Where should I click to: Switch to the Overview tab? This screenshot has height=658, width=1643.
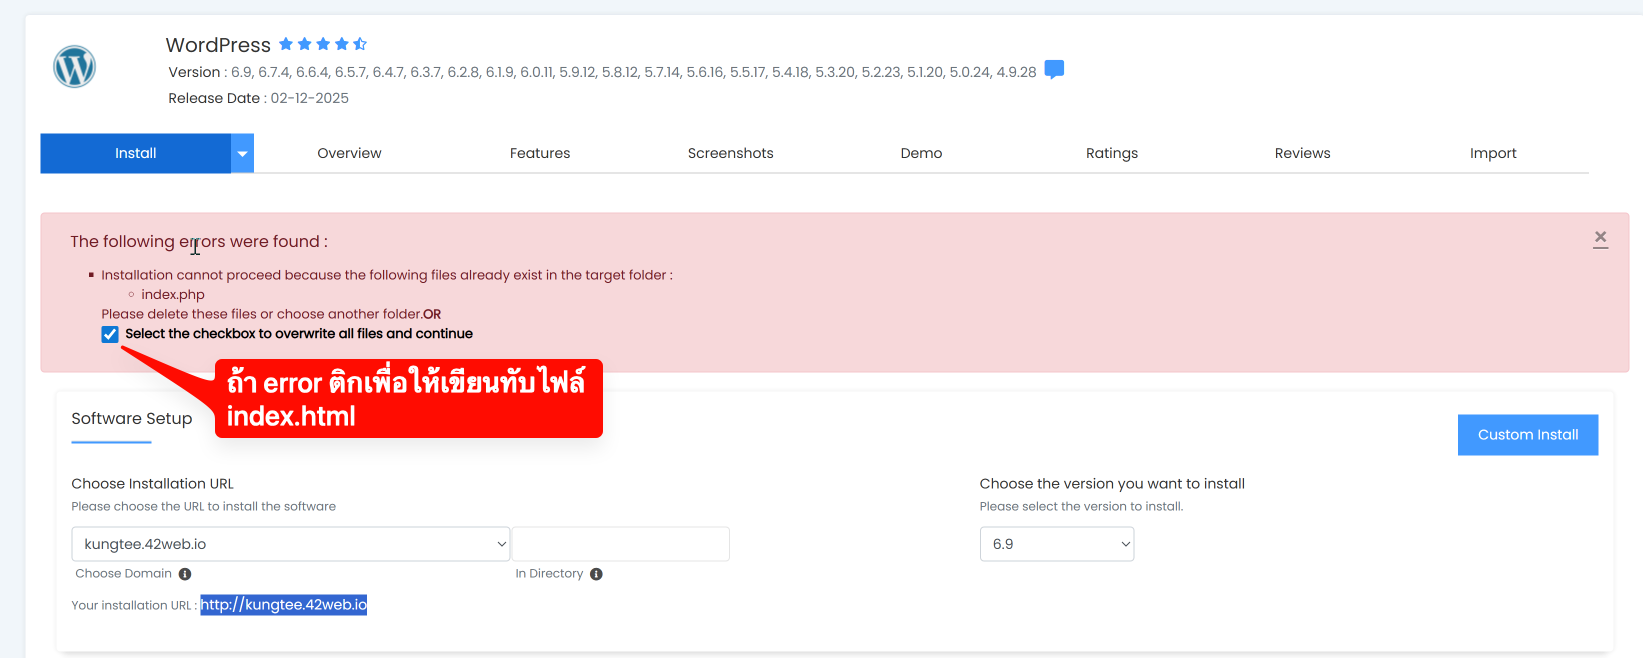pyautogui.click(x=349, y=153)
